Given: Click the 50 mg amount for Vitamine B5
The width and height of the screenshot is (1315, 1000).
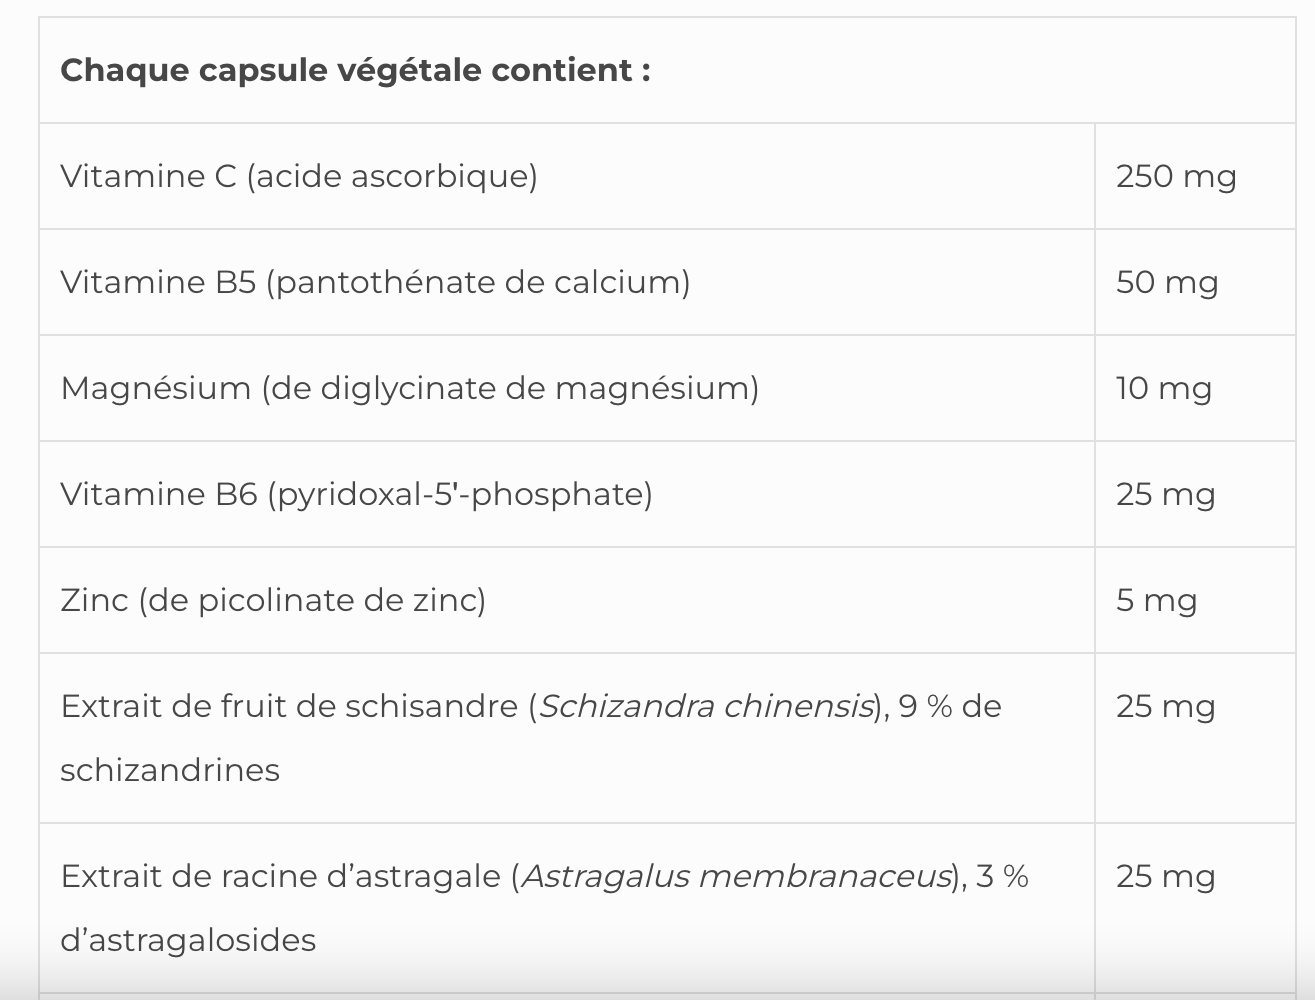Looking at the screenshot, I should 1167,283.
